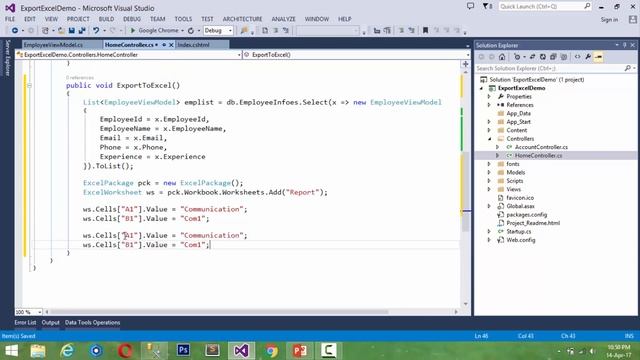Save the current file with toolbar icon
Viewport: 640px width, 360px height.
pyautogui.click(x=71, y=31)
